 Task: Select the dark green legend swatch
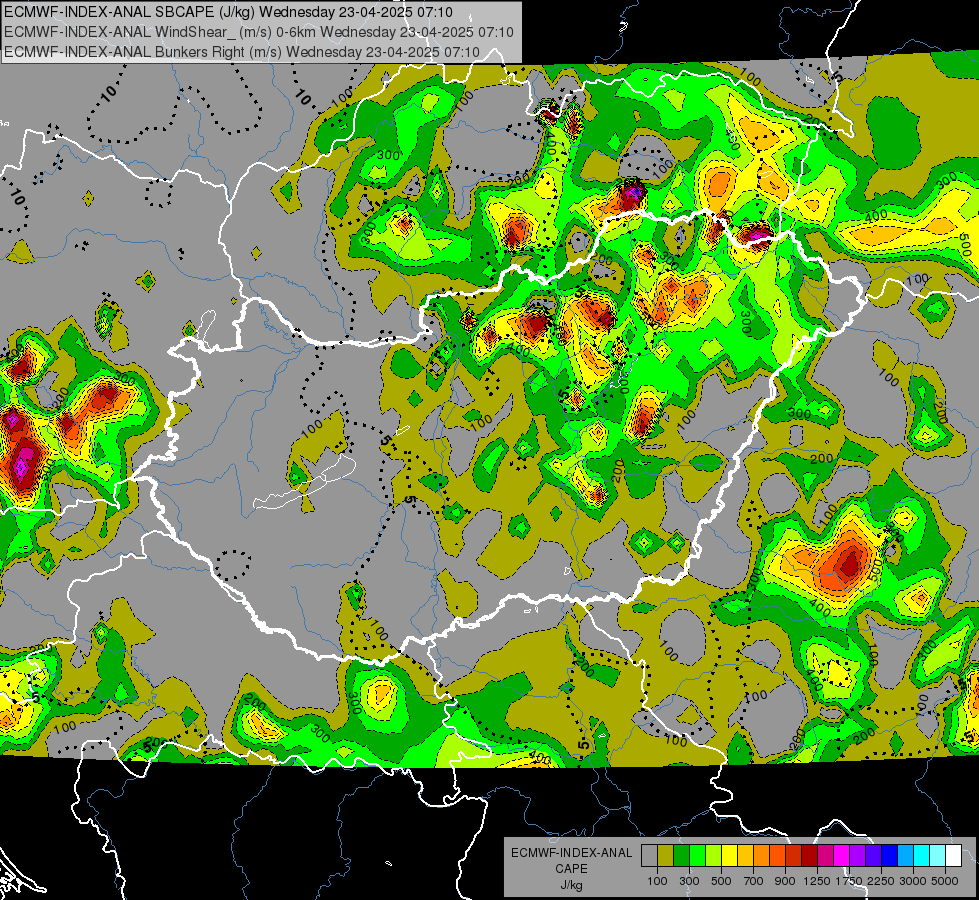click(681, 856)
